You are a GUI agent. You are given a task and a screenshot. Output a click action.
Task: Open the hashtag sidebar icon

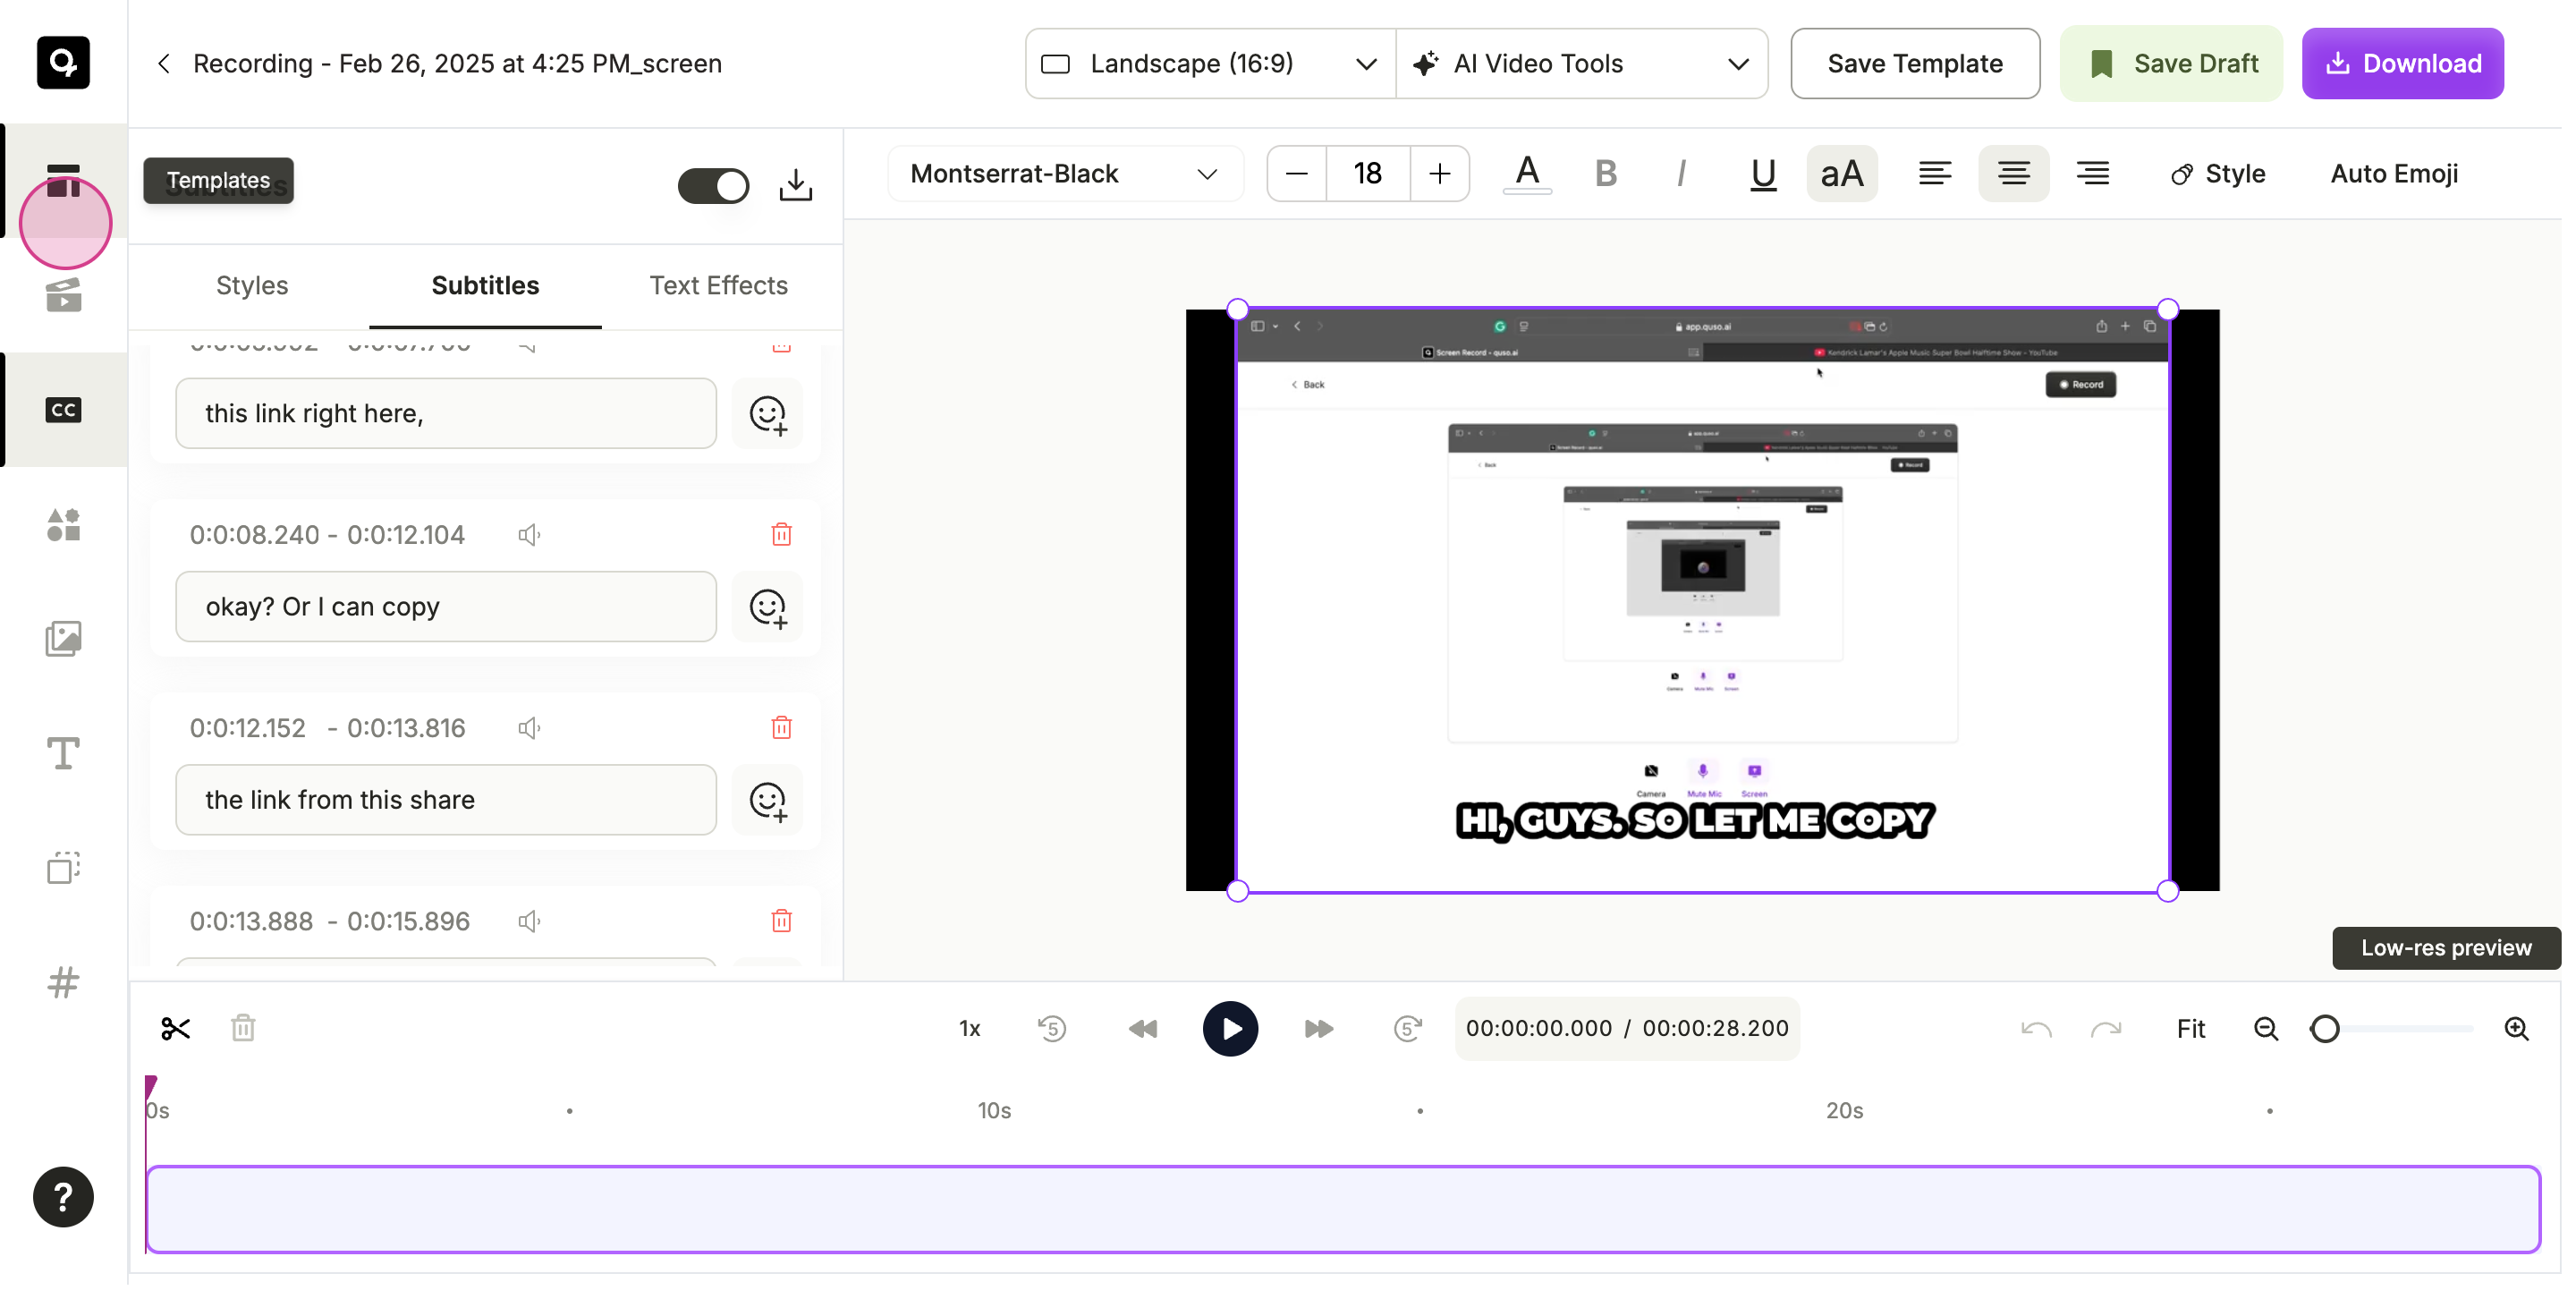63,983
